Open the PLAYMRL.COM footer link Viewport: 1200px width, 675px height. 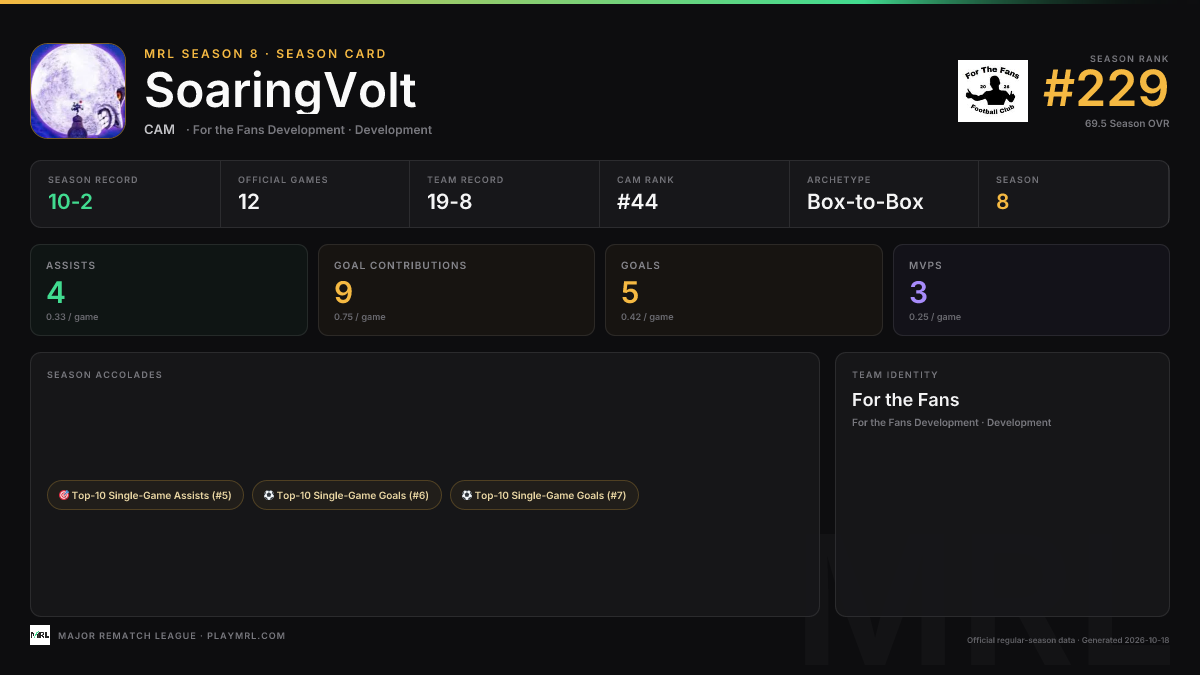click(x=246, y=636)
